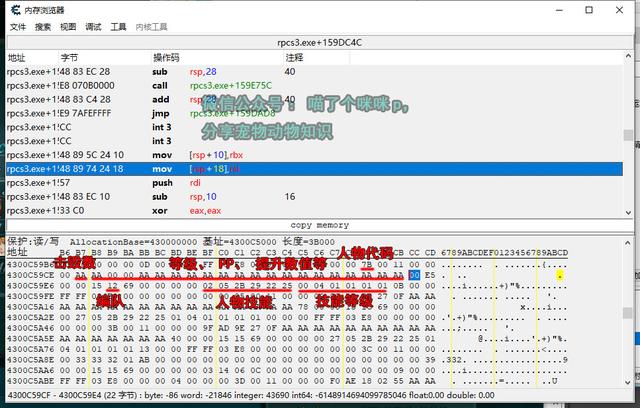Select the add rsp,28 instruction row
The image size is (640, 408).
[314, 100]
